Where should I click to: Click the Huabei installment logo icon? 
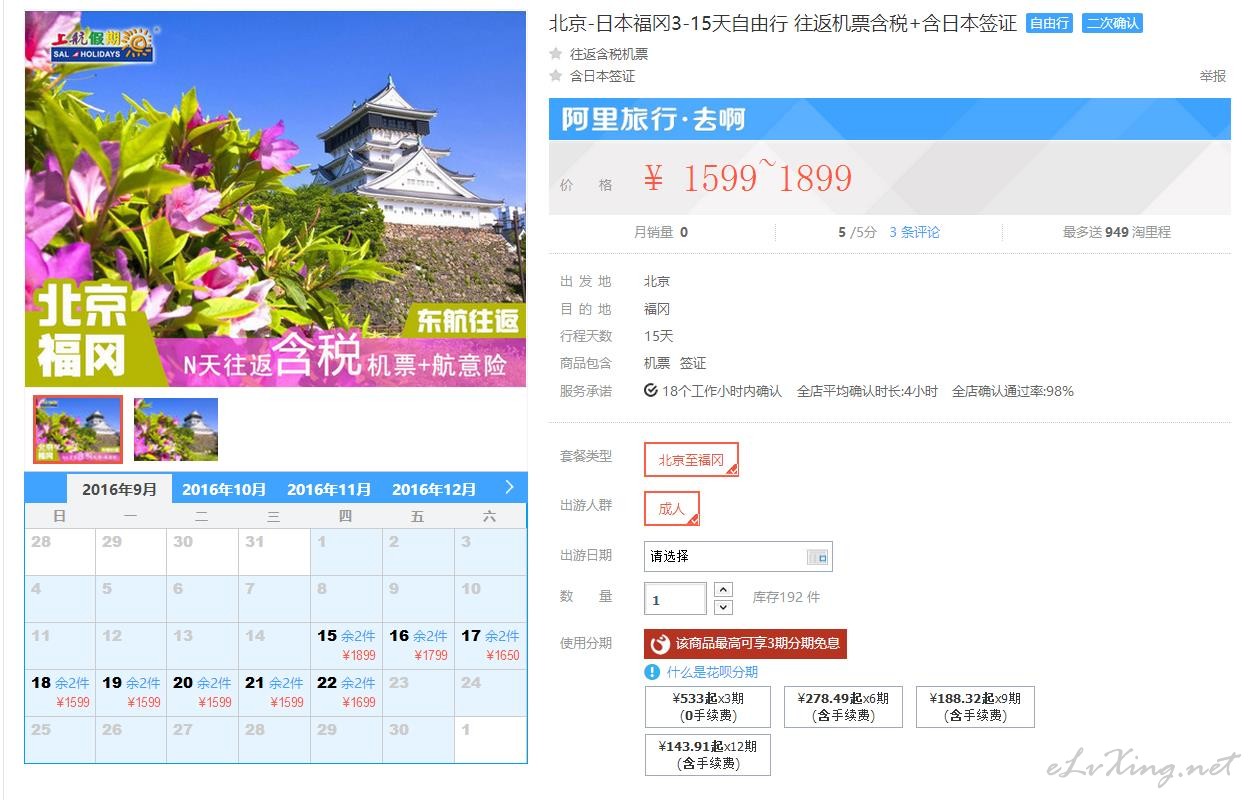660,644
